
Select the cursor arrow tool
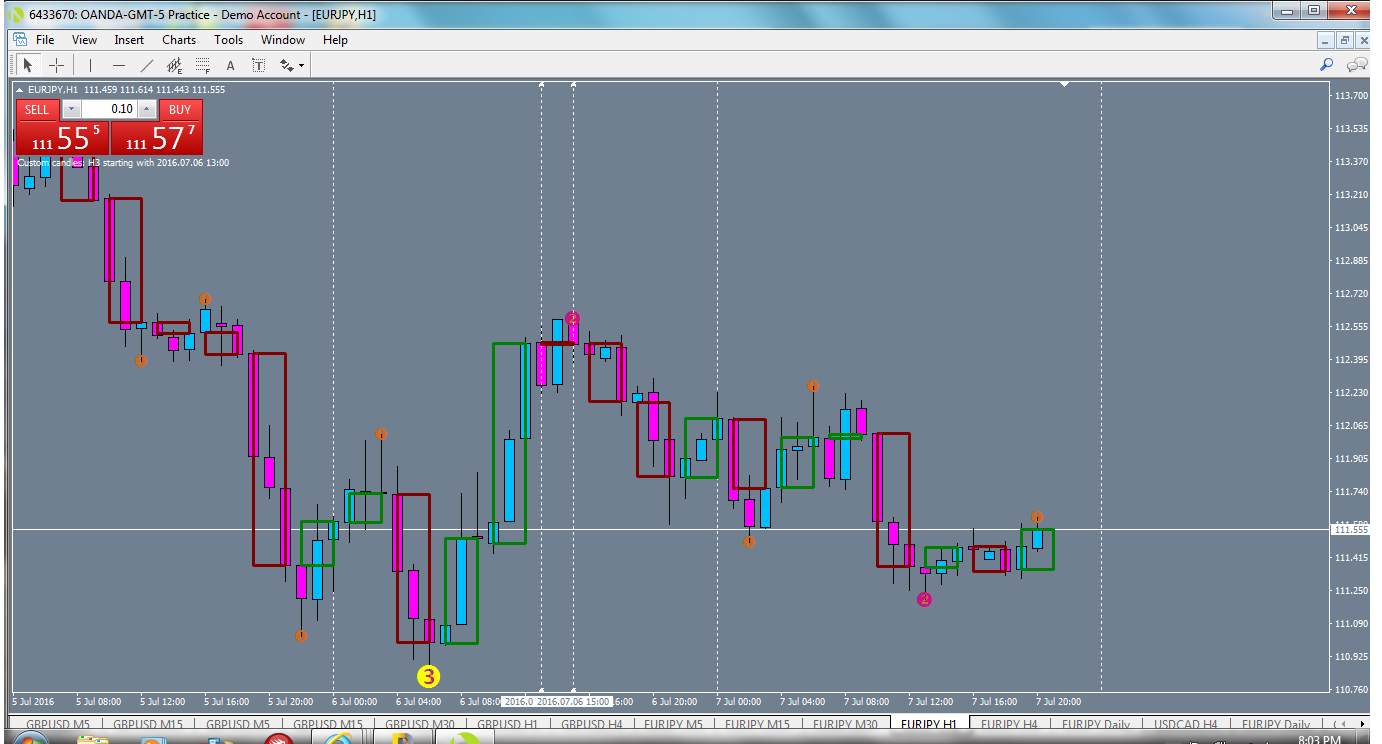click(x=28, y=64)
